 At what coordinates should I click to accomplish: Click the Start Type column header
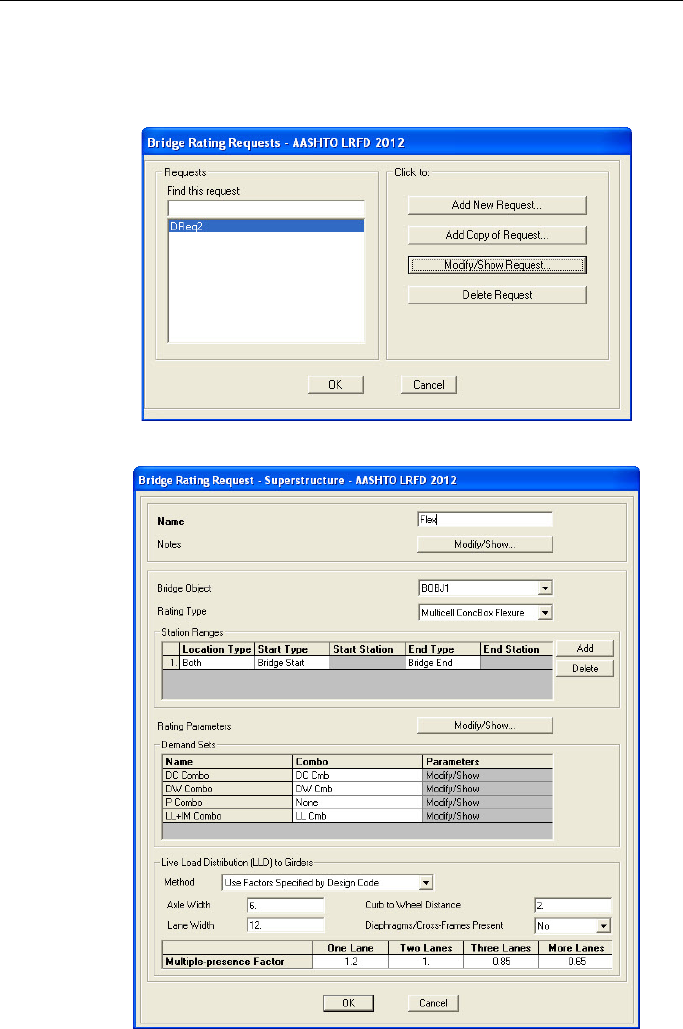click(x=292, y=649)
